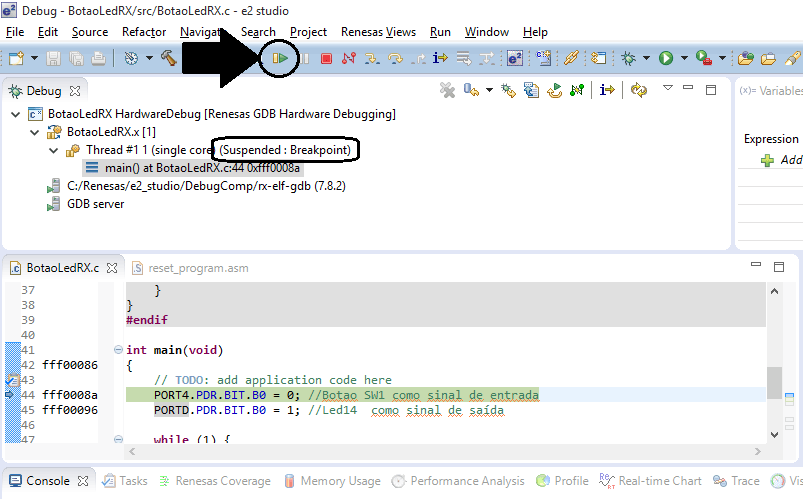Open the Debug launch dropdown arrow

tap(646, 58)
